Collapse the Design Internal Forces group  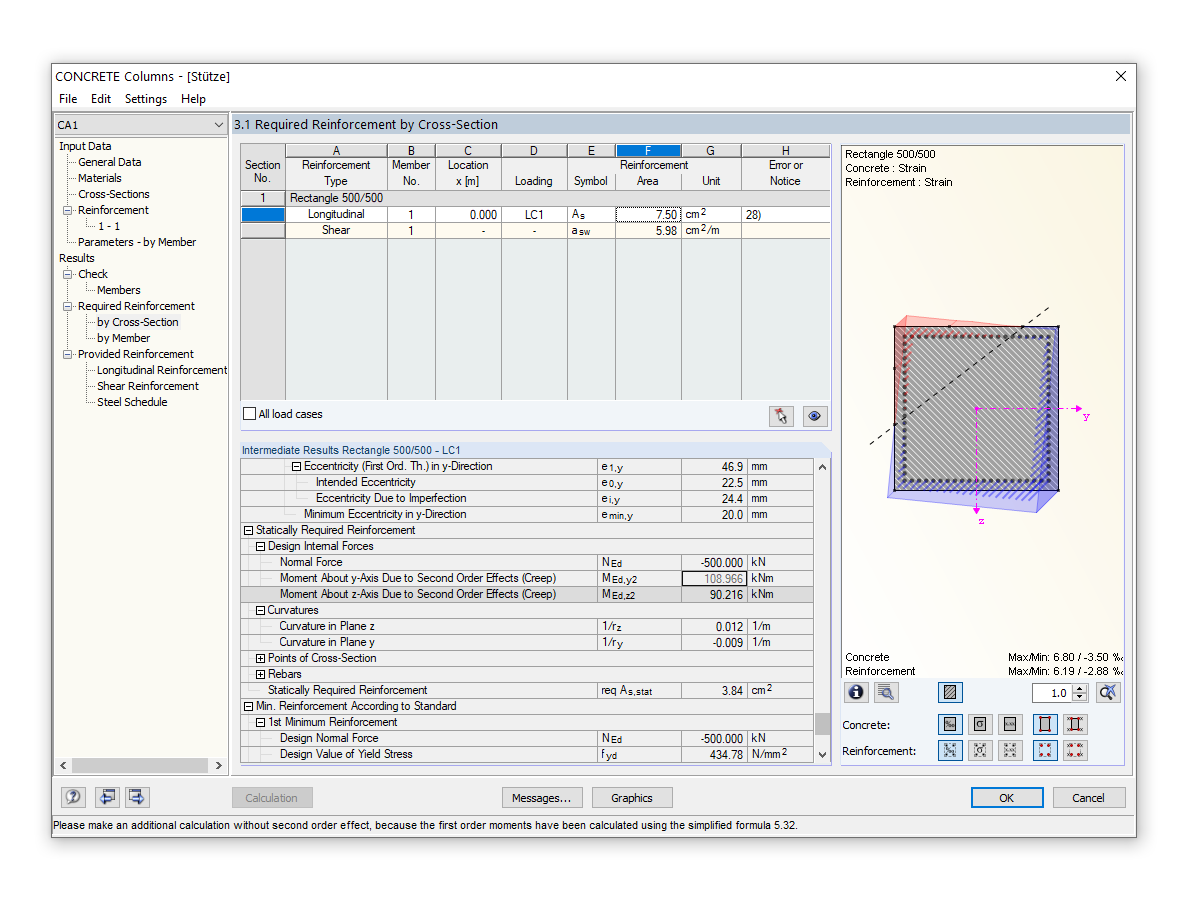tap(260, 546)
